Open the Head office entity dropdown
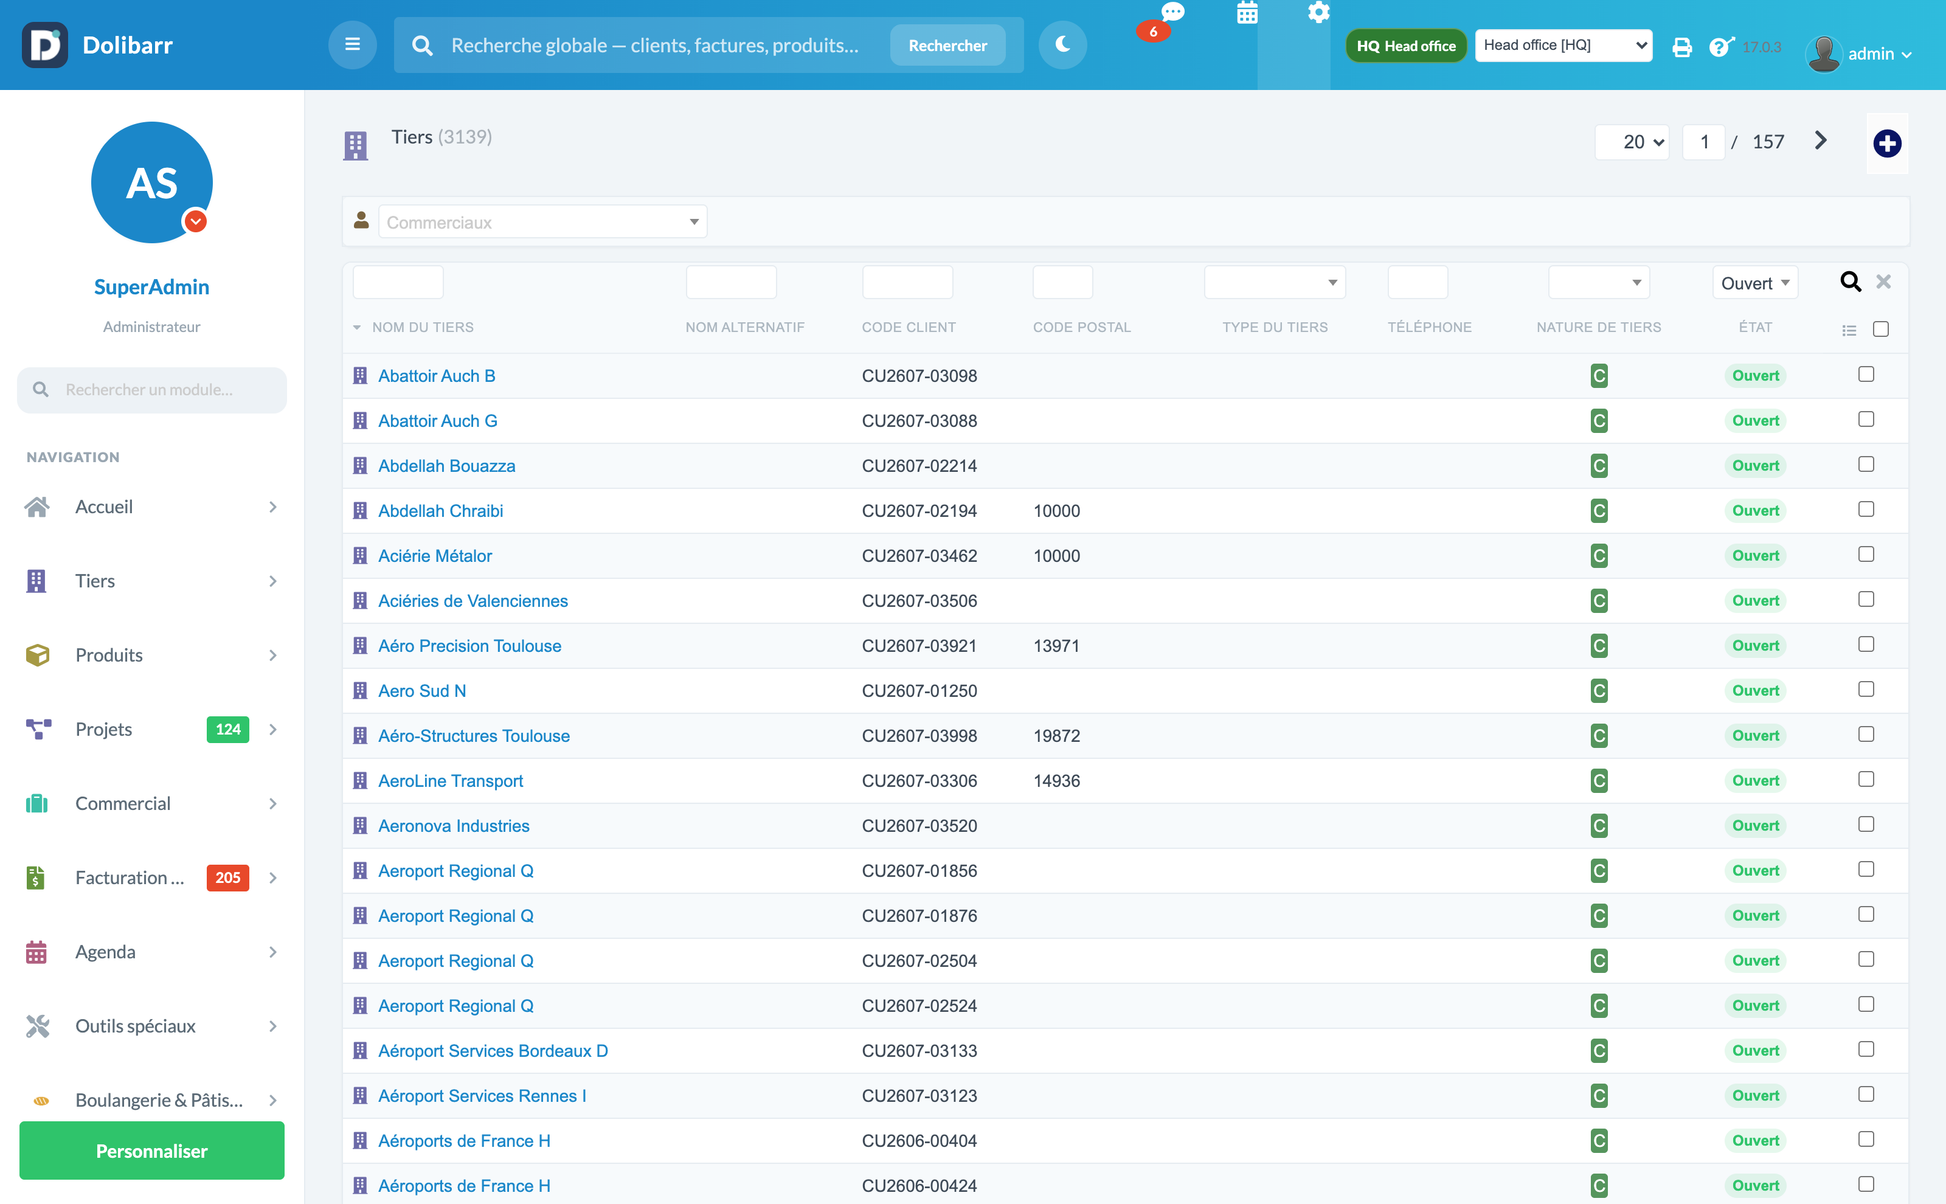Image resolution: width=1946 pixels, height=1204 pixels. (x=1563, y=45)
